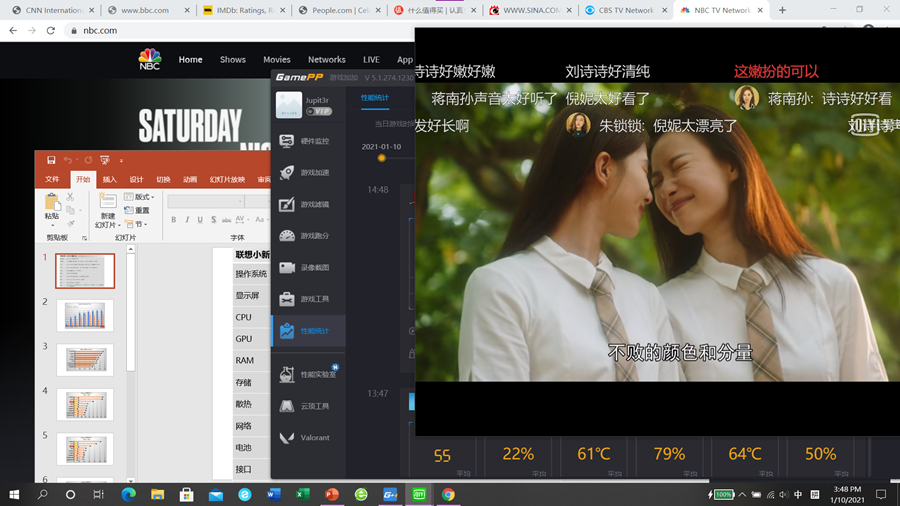Image resolution: width=900 pixels, height=506 pixels.
Task: Click the PowerPoint redo/repeat icon
Action: point(88,160)
